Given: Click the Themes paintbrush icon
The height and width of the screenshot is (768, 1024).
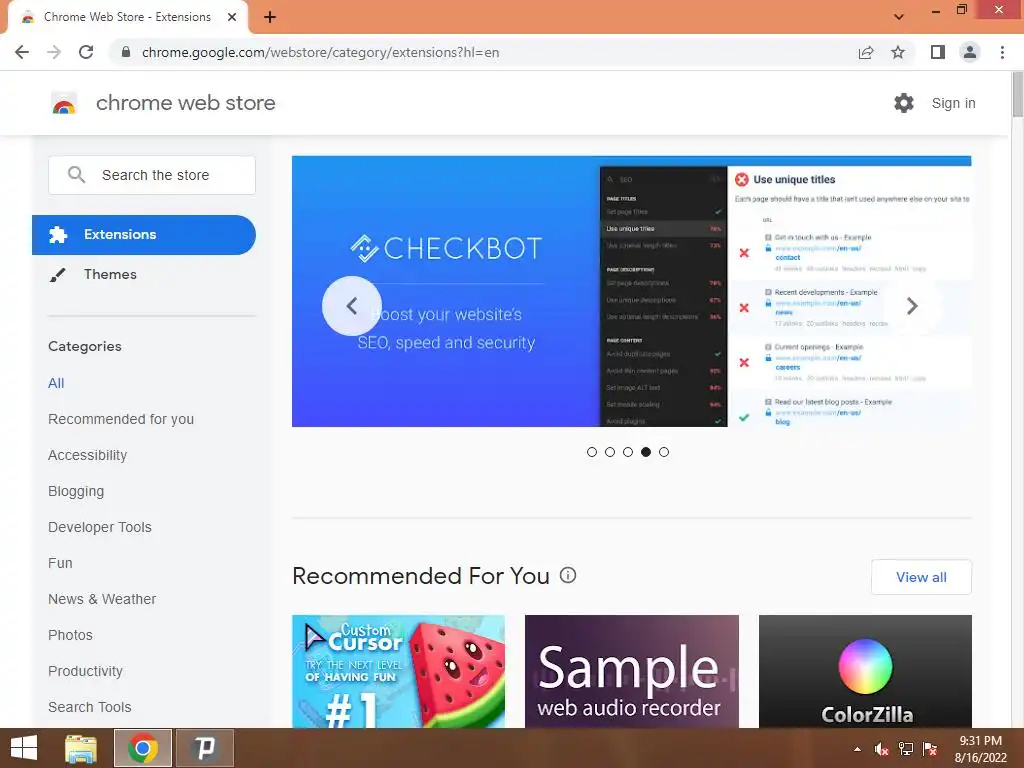Looking at the screenshot, I should coord(57,275).
